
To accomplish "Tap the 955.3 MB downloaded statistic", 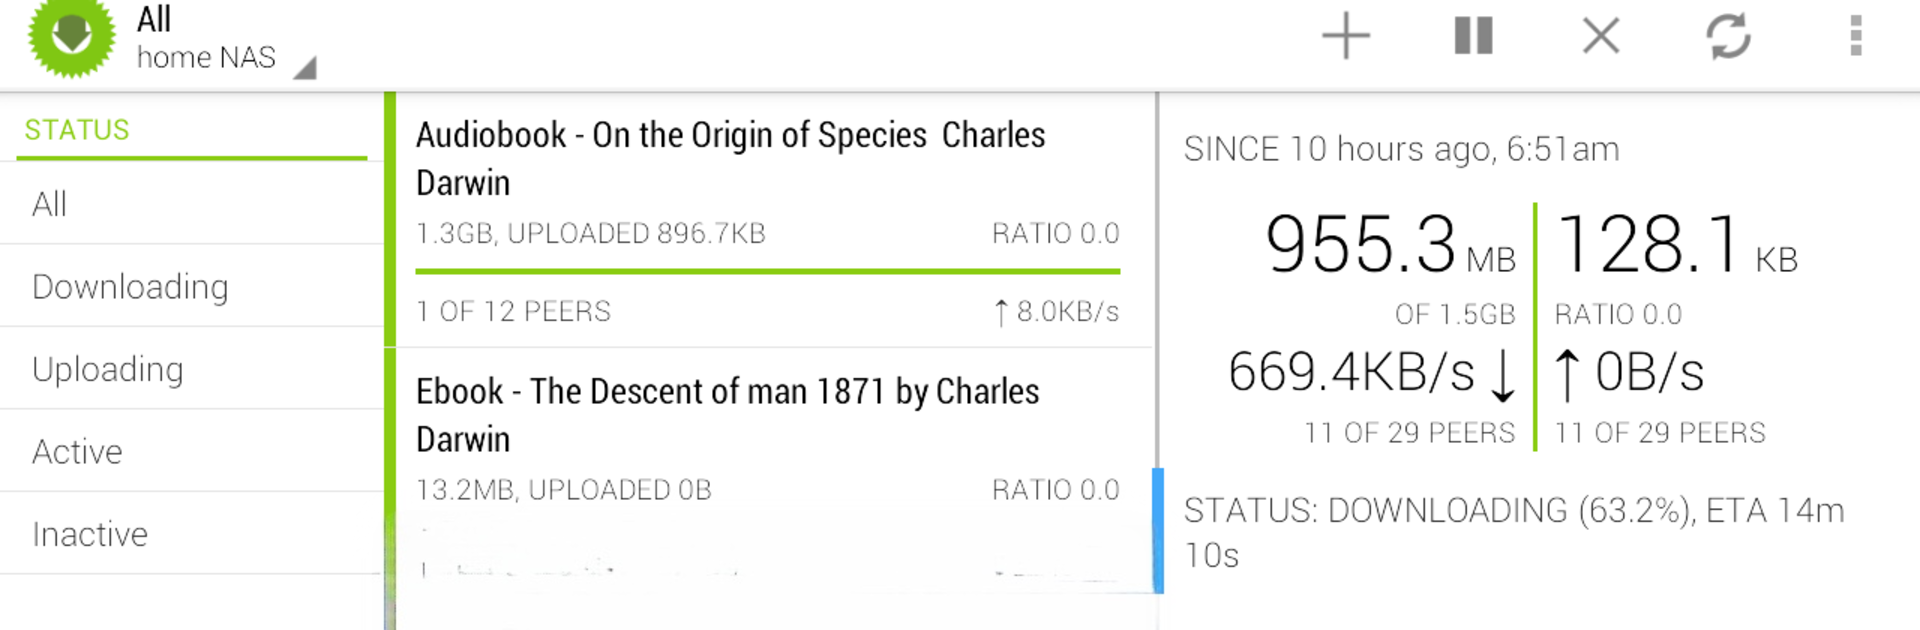I will 1390,245.
